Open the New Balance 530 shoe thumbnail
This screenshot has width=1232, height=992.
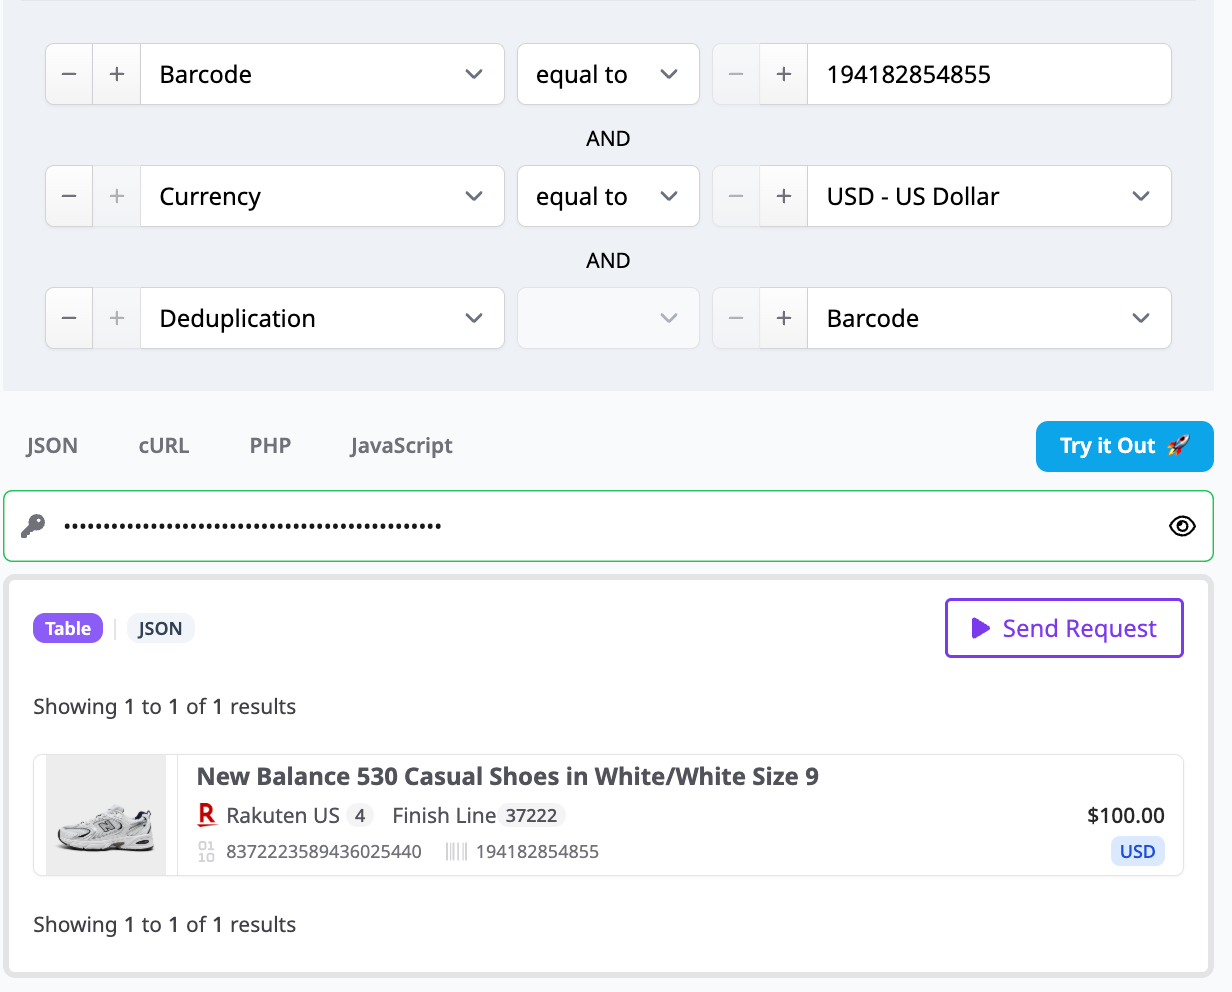tap(106, 816)
